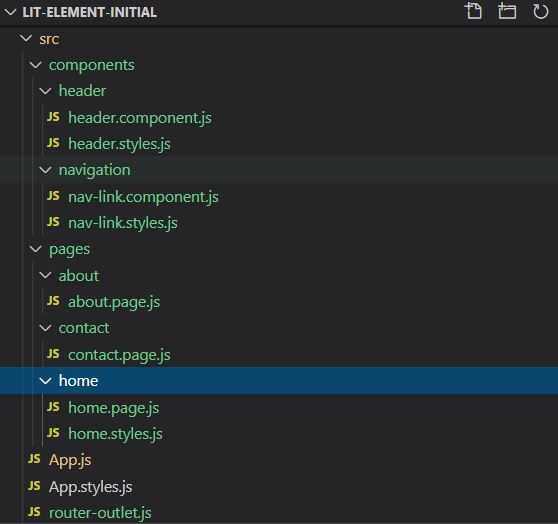
Task: Click the JS icon beside App.js
Action: click(34, 459)
